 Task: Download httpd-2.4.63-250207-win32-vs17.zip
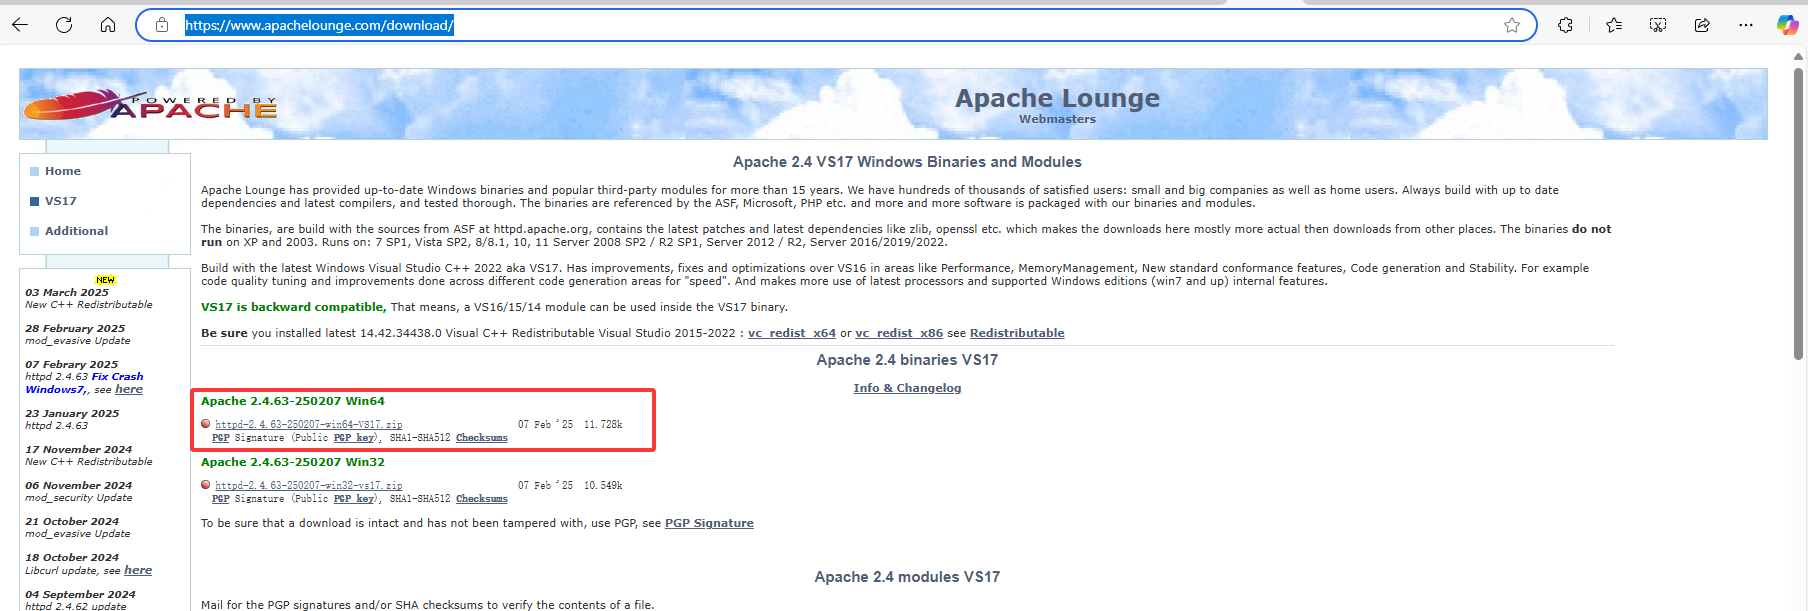pos(308,486)
